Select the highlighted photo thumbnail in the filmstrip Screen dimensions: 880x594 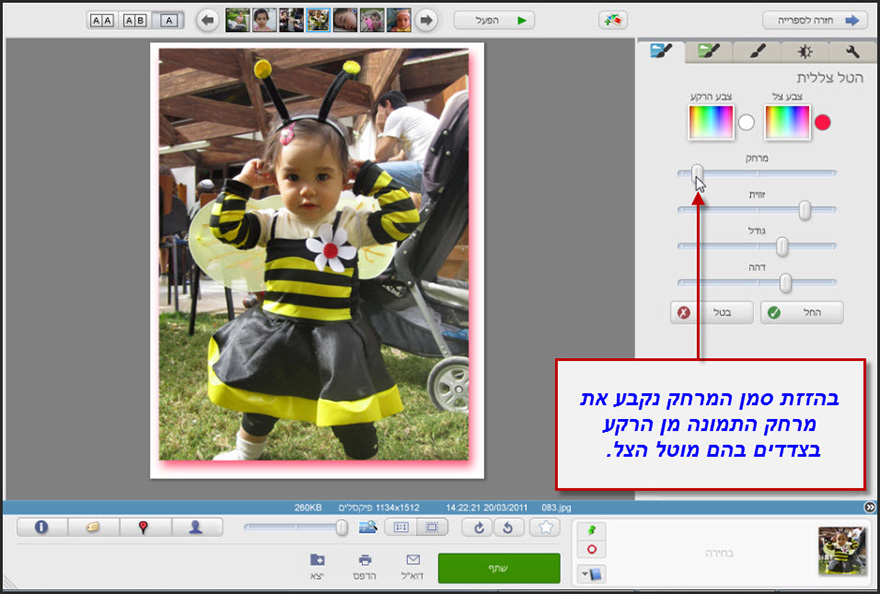point(319,18)
